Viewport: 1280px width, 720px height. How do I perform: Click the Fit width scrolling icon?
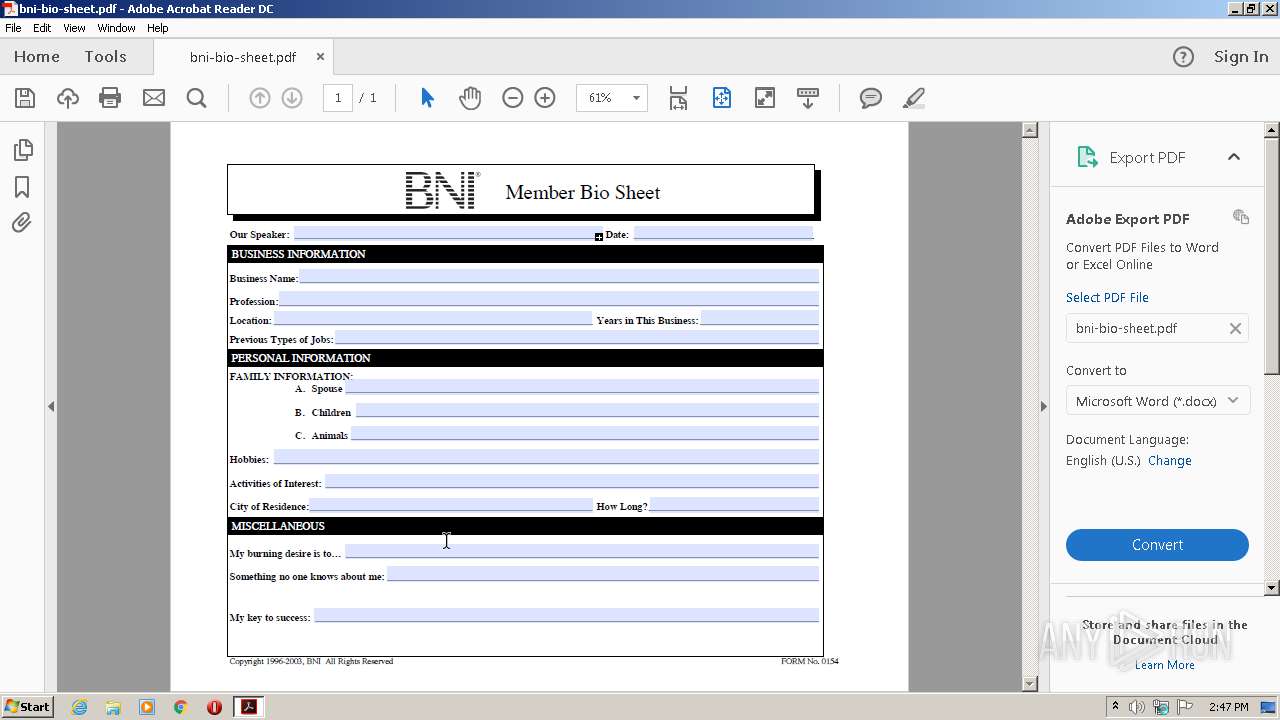(678, 98)
